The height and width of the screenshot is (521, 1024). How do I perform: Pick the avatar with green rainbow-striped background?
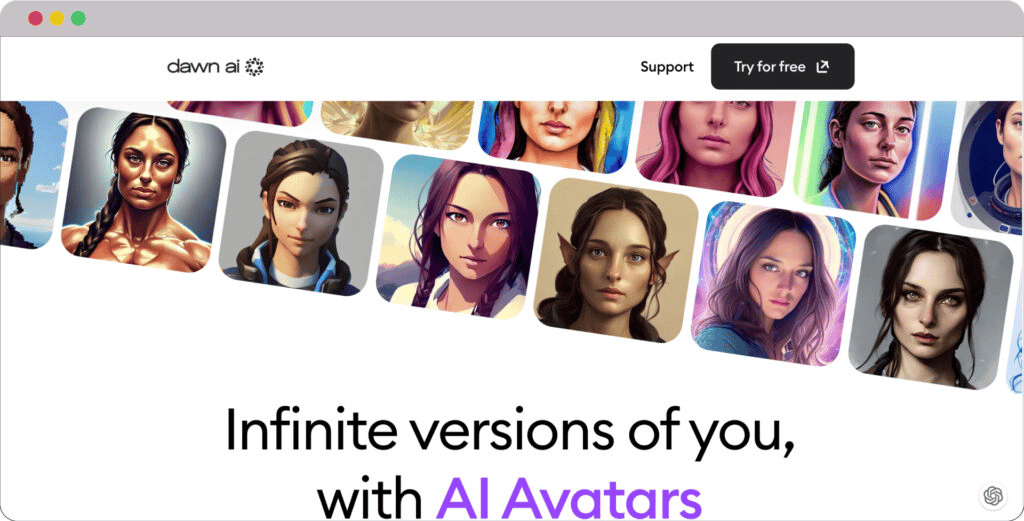click(x=872, y=160)
